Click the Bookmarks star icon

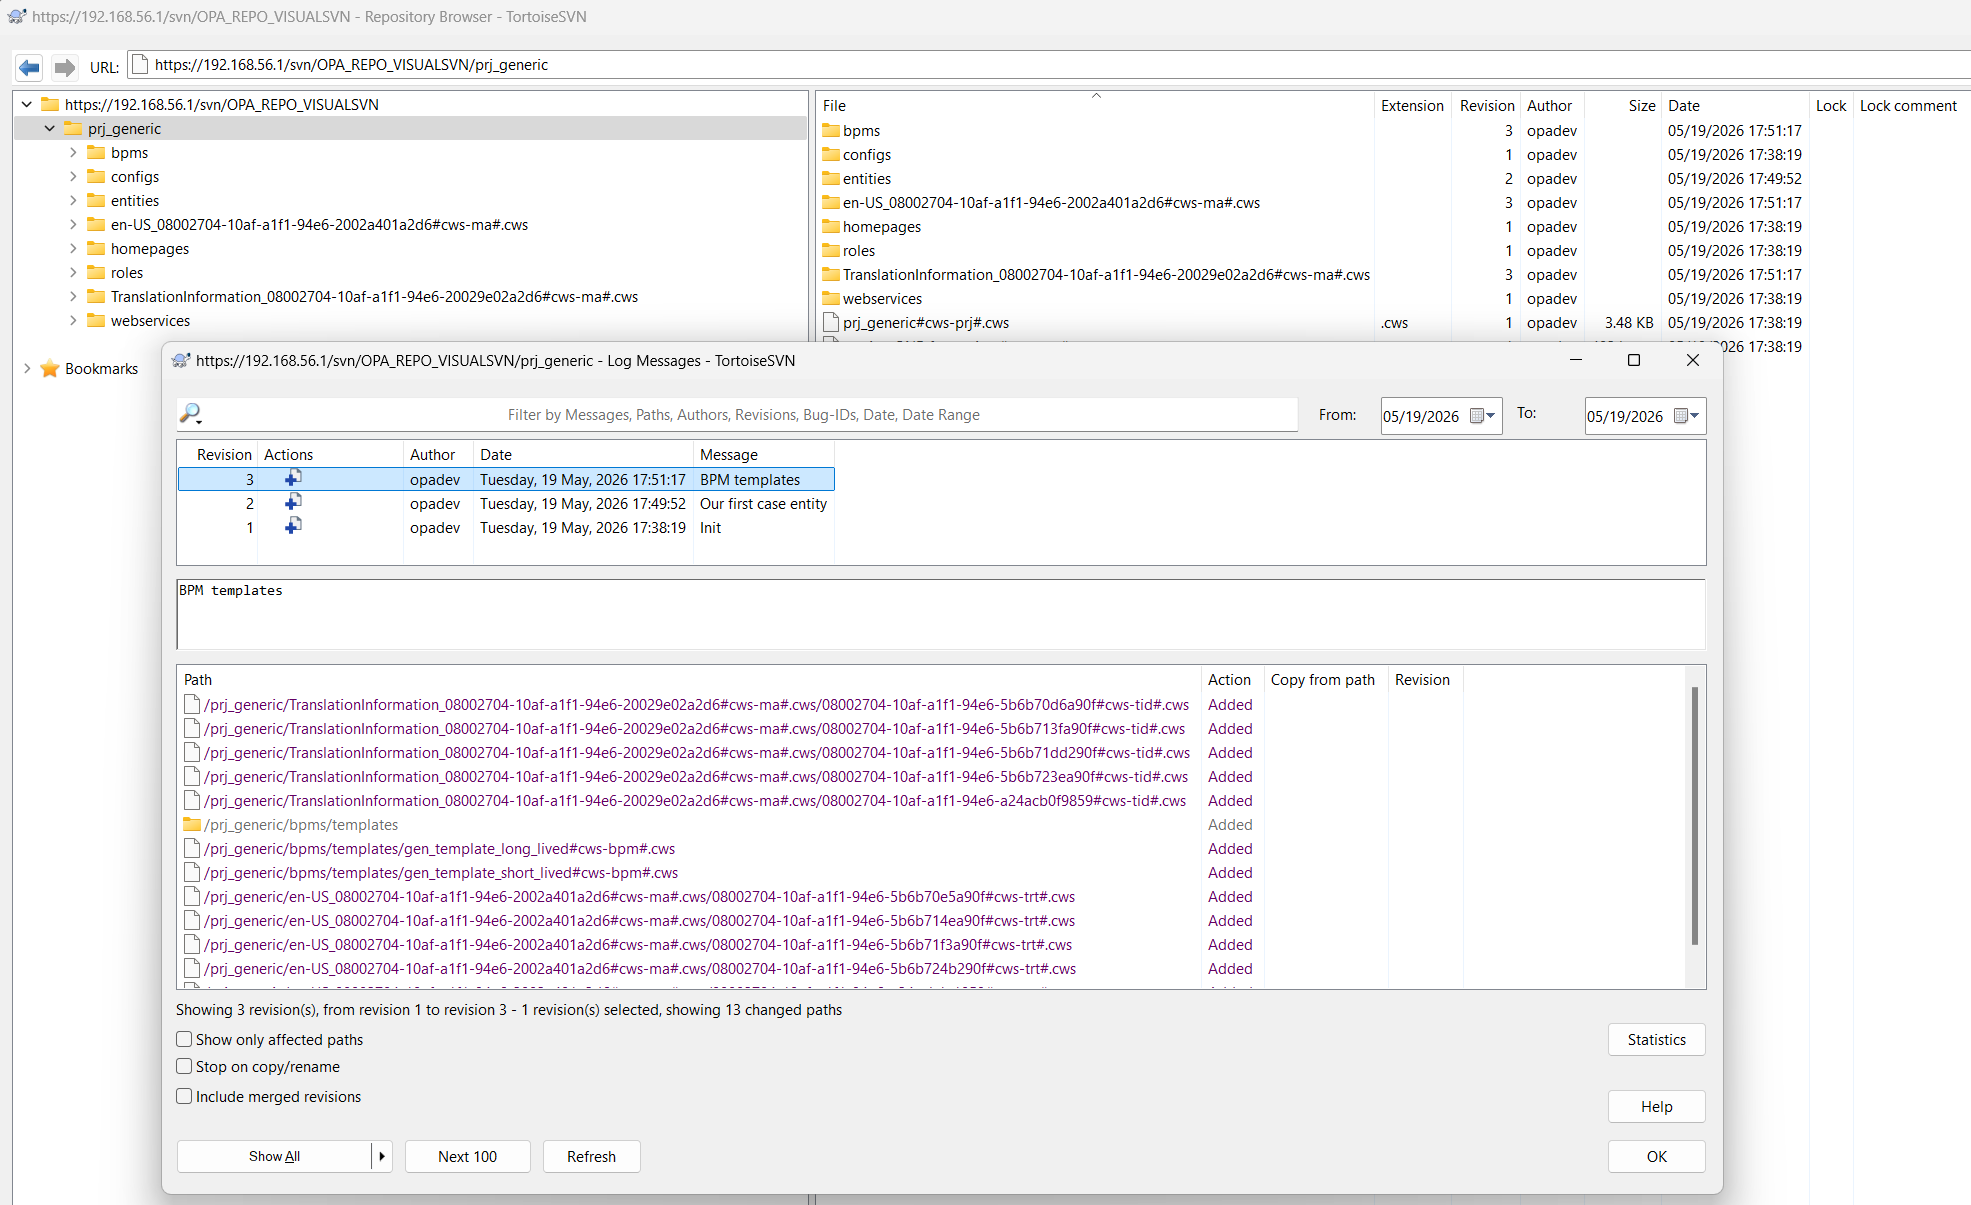coord(50,368)
